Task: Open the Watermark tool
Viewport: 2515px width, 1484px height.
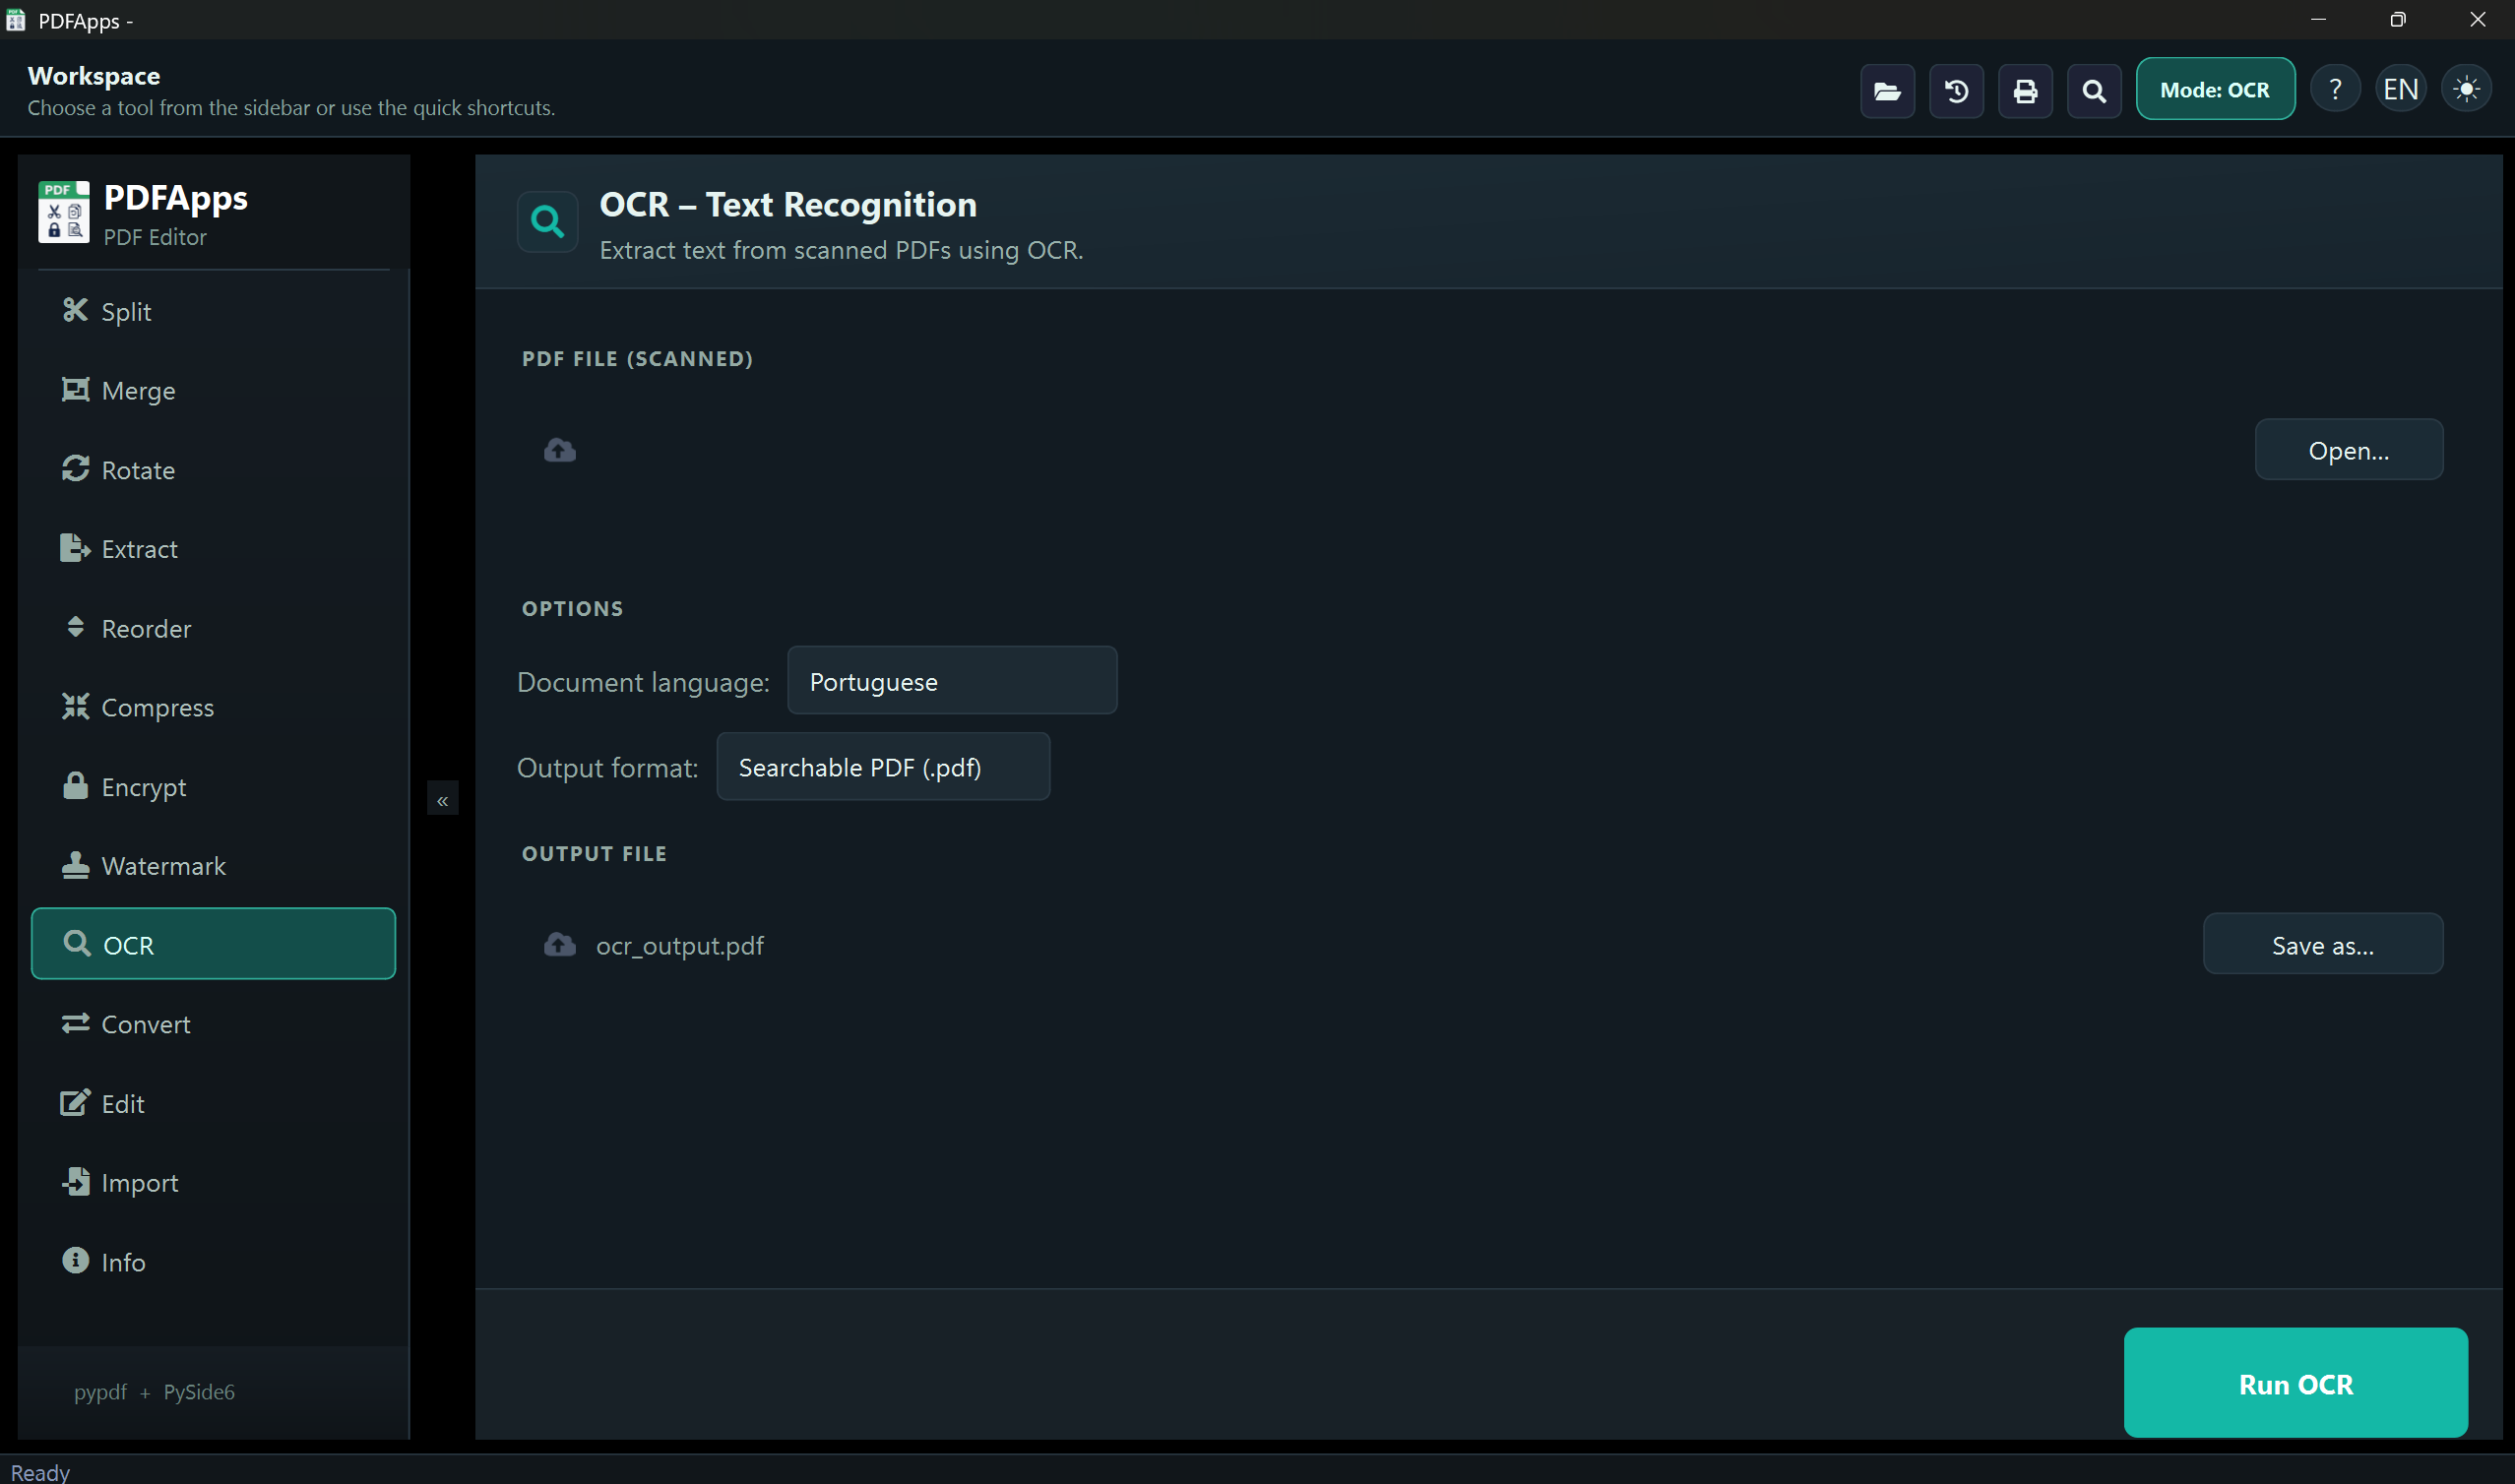Action: coord(213,866)
